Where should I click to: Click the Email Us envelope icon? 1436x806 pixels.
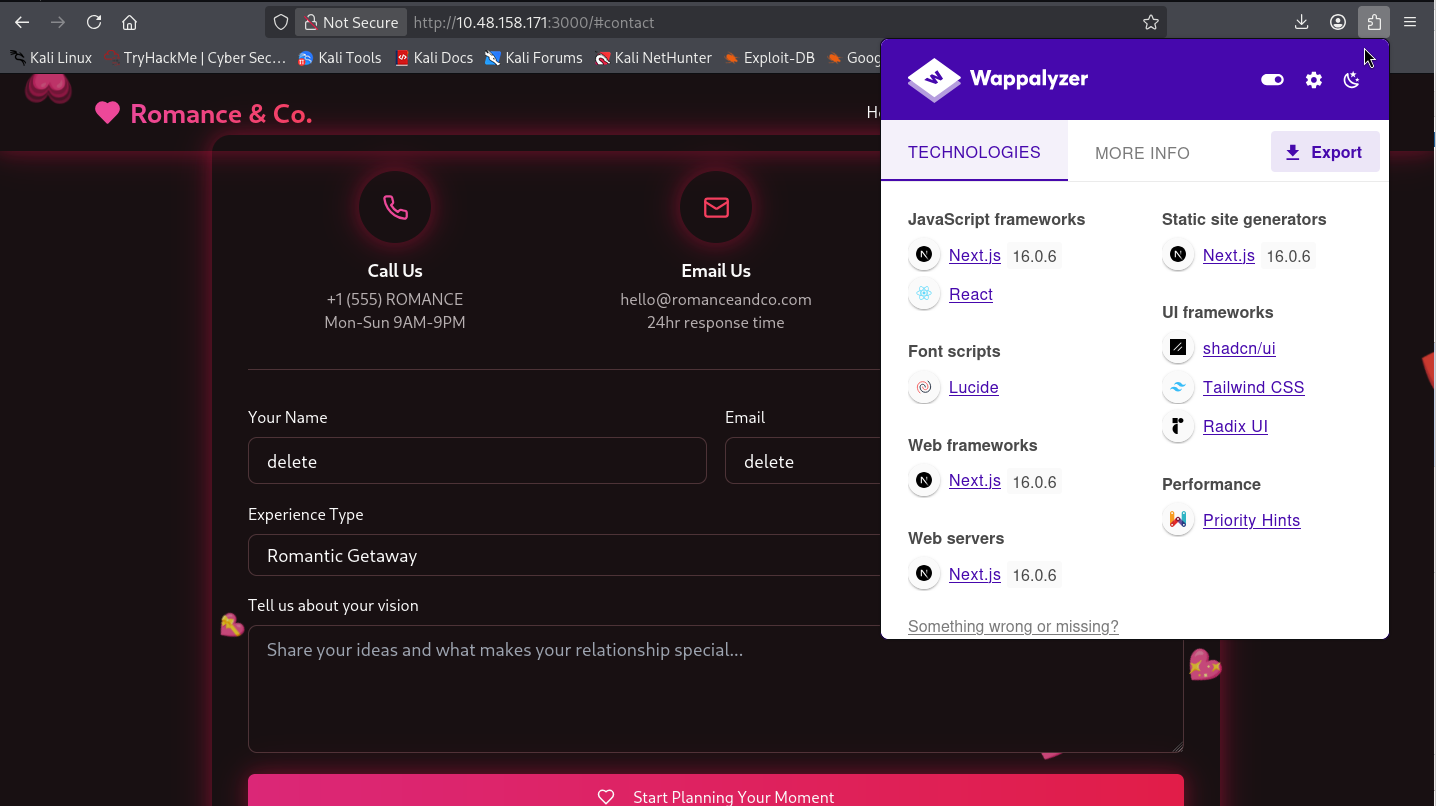coord(716,207)
